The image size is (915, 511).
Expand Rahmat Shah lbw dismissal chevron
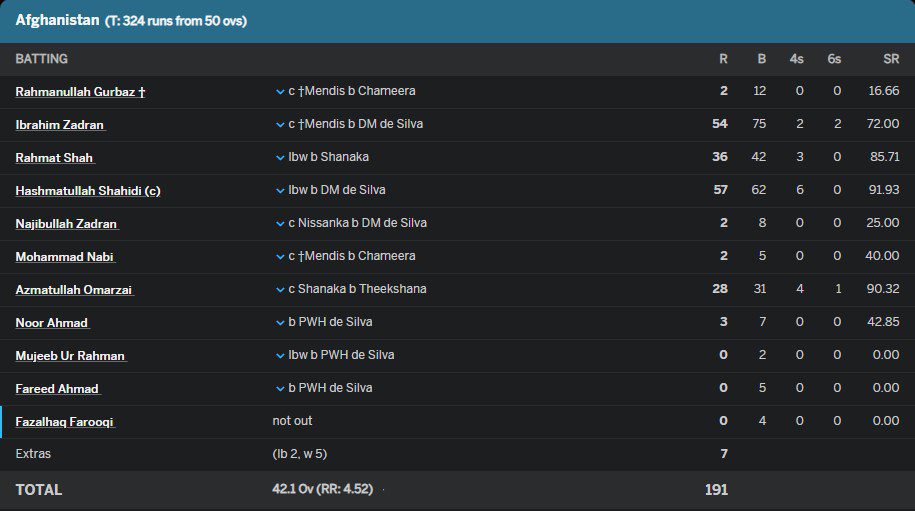point(280,157)
